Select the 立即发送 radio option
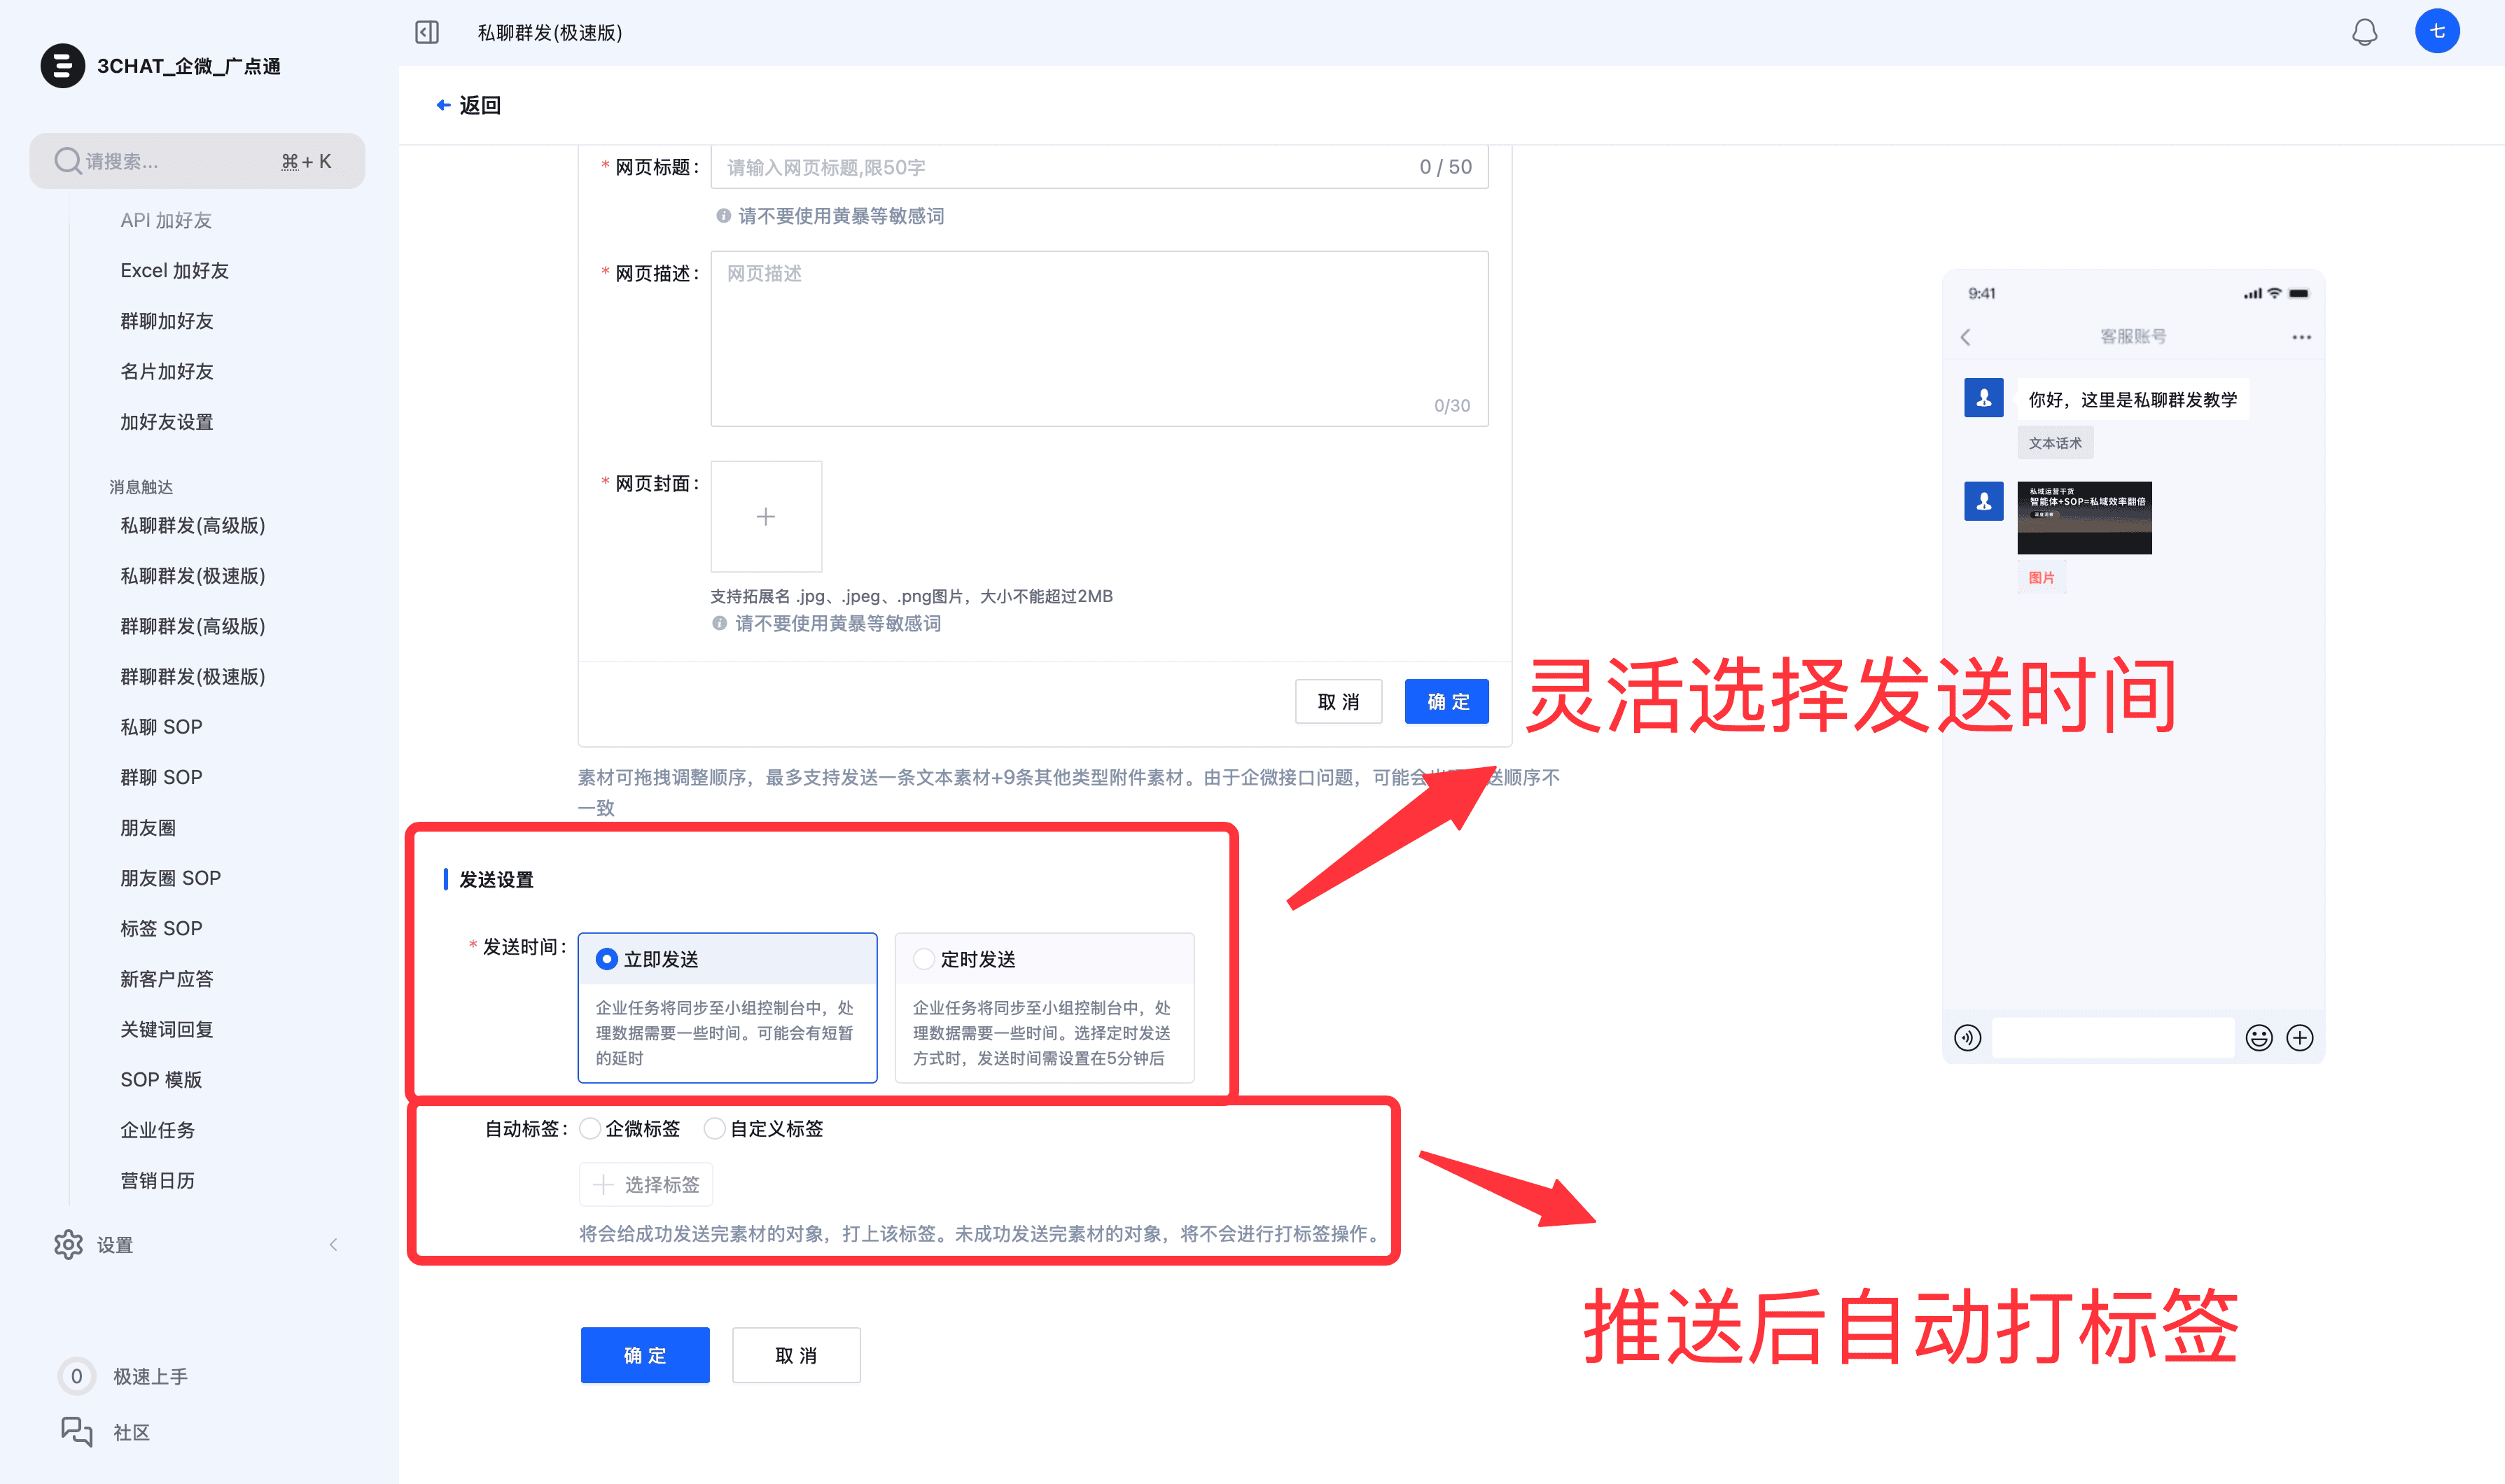This screenshot has height=1484, width=2505. [x=607, y=959]
